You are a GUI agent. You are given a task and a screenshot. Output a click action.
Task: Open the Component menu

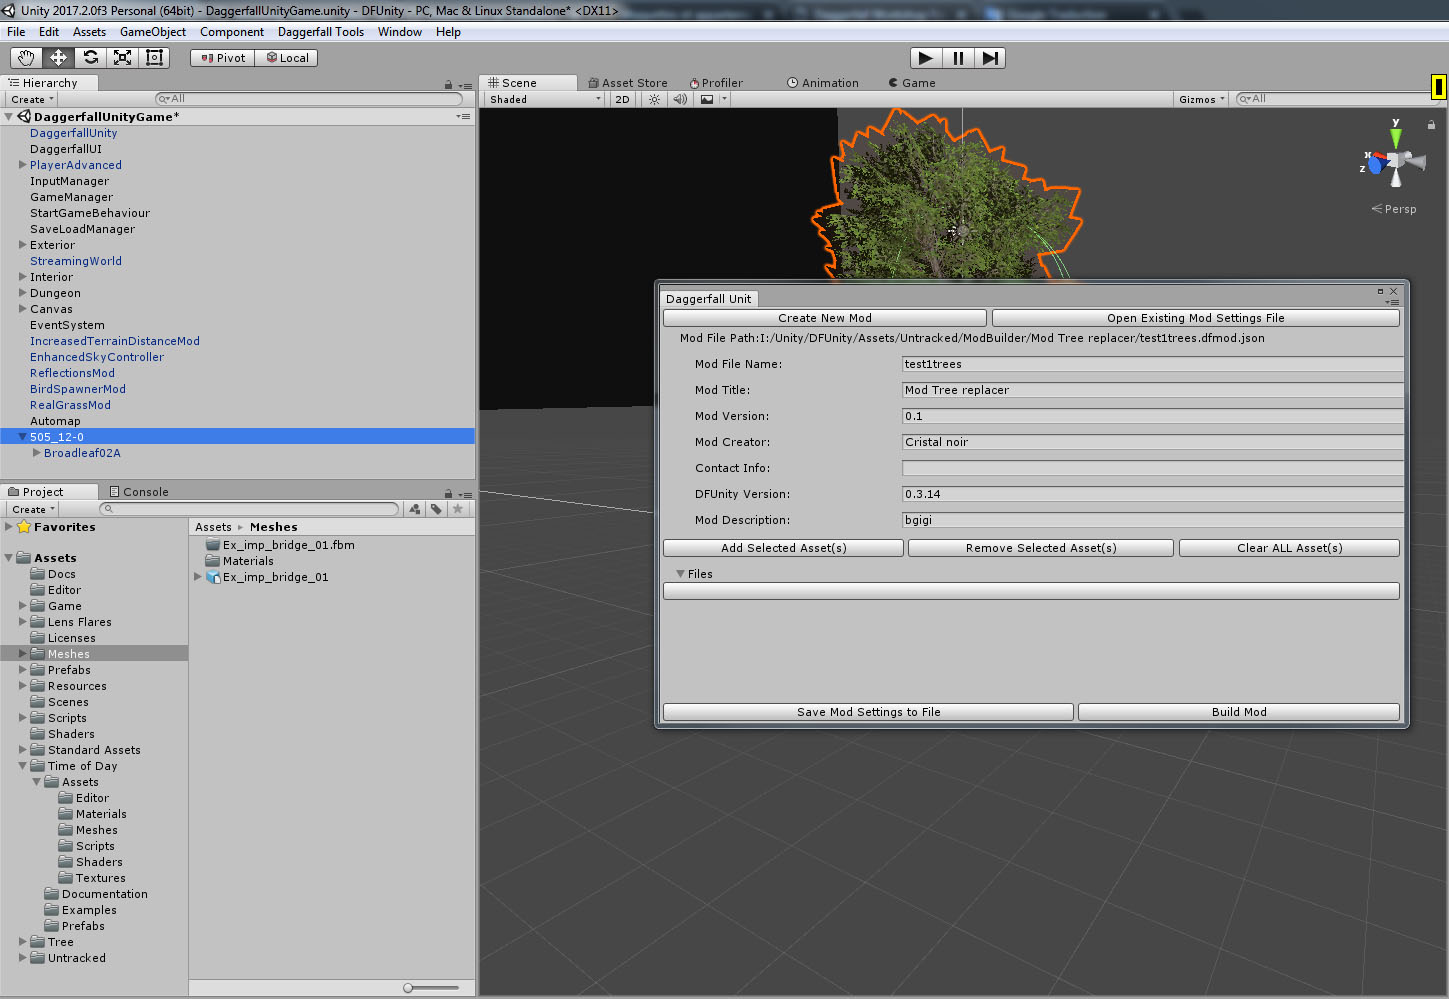(x=232, y=32)
